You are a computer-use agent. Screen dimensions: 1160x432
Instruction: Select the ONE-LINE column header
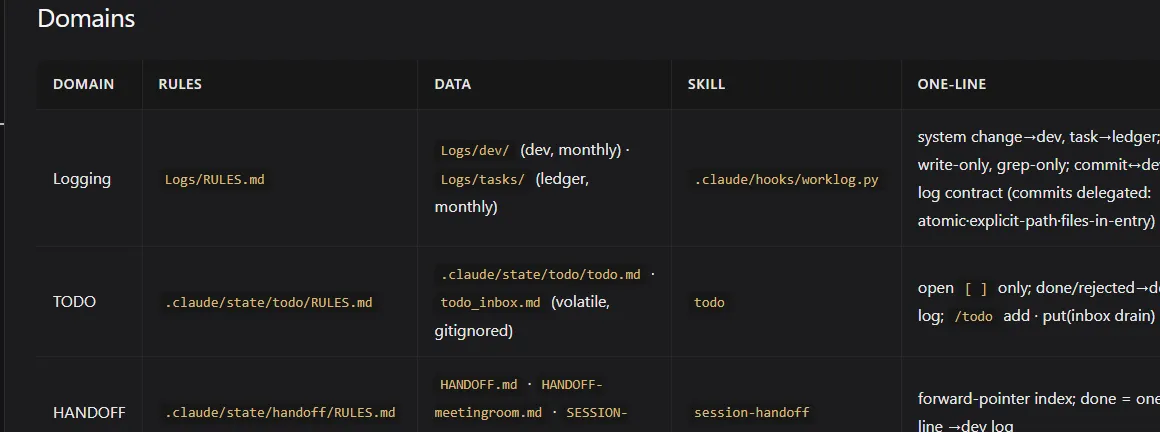point(952,84)
